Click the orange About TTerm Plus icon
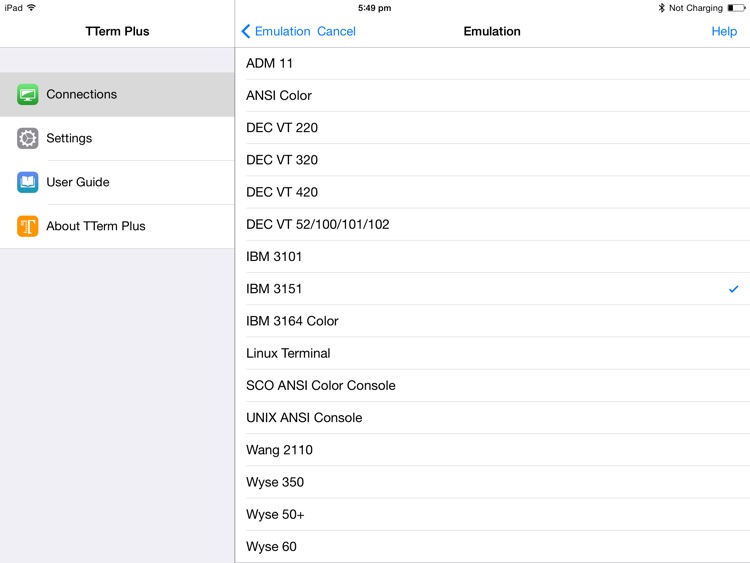Image resolution: width=750 pixels, height=563 pixels. pos(28,226)
